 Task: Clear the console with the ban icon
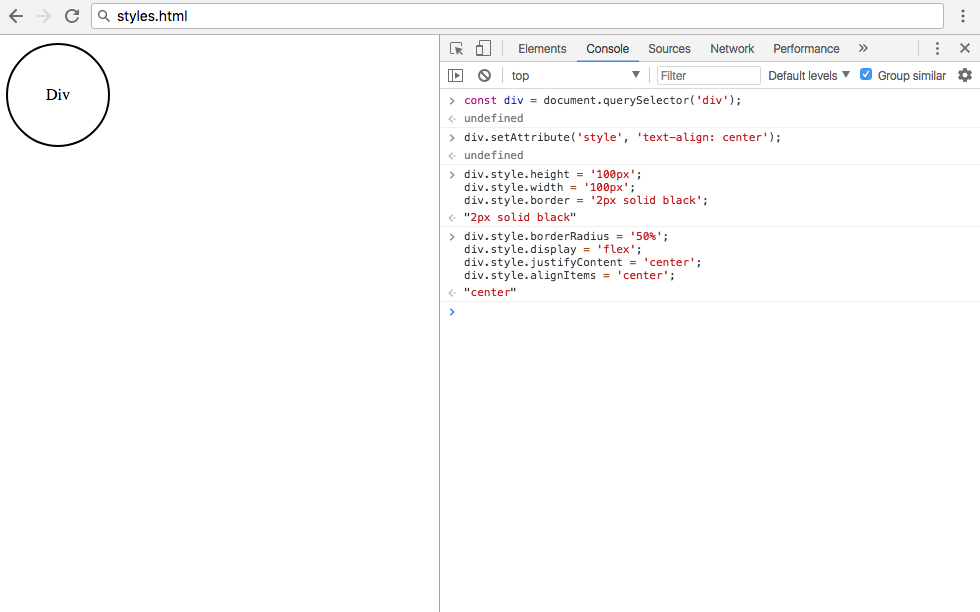click(484, 75)
